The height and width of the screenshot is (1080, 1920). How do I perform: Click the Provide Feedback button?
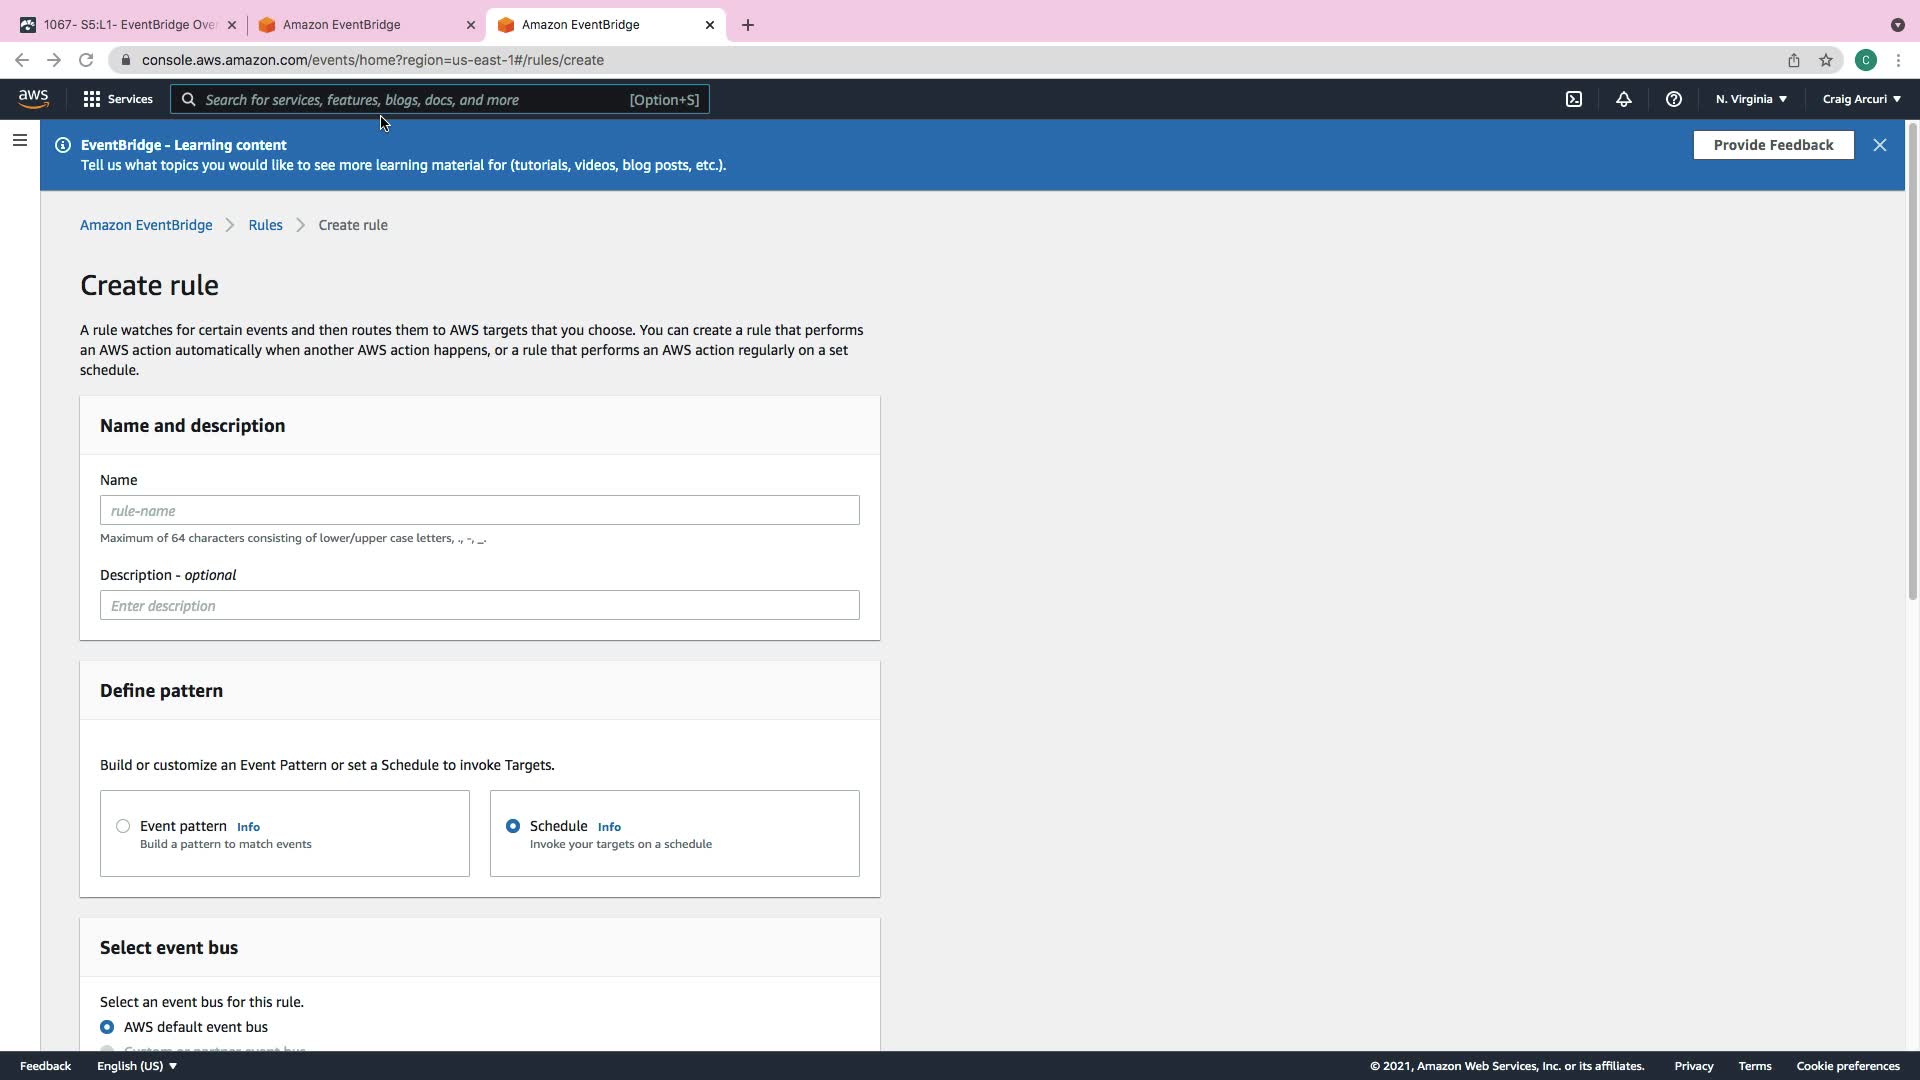click(x=1772, y=145)
